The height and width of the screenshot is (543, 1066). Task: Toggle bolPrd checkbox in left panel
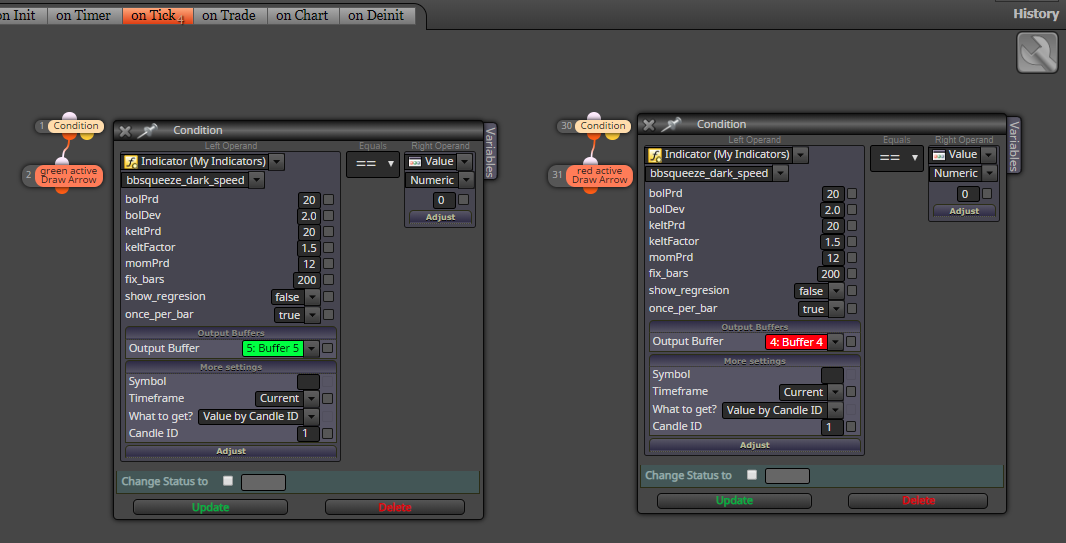[x=328, y=200]
